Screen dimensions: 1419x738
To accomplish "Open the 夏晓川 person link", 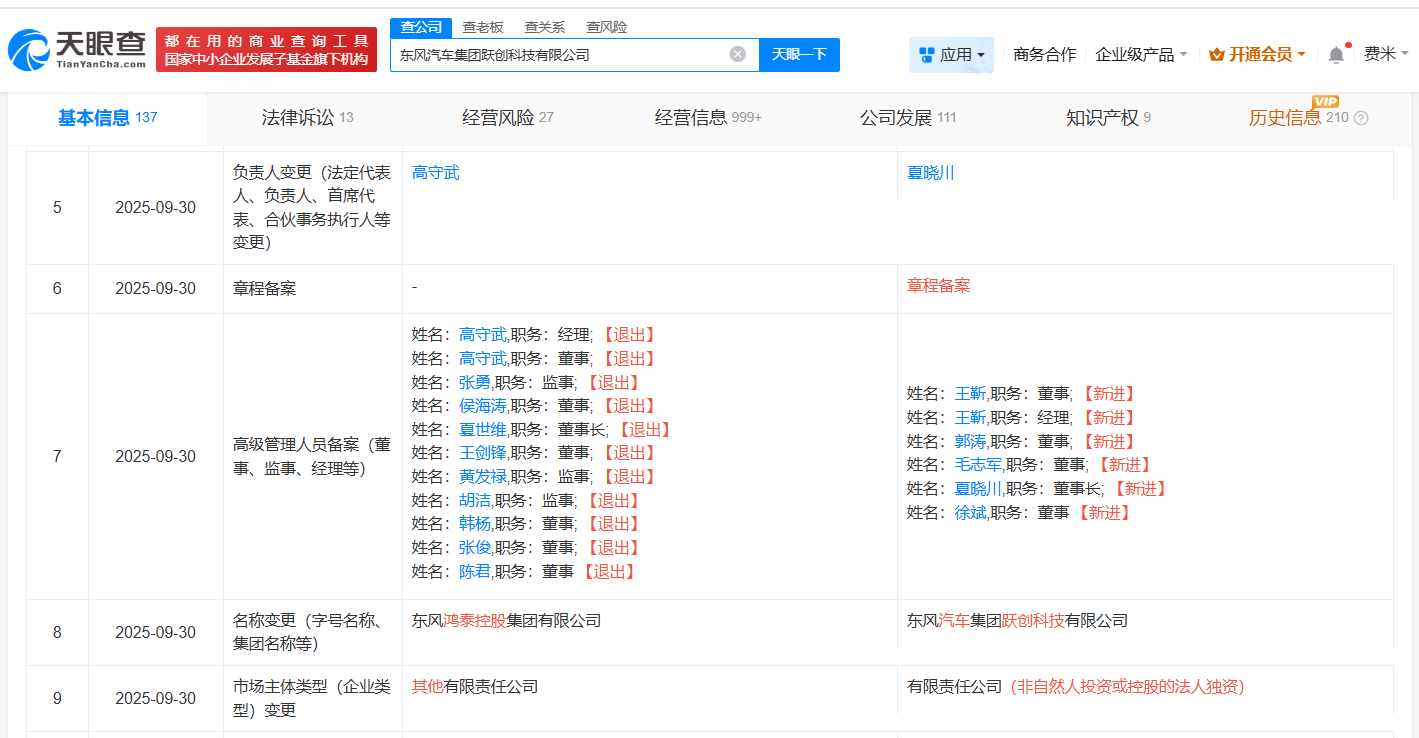I will click(932, 172).
